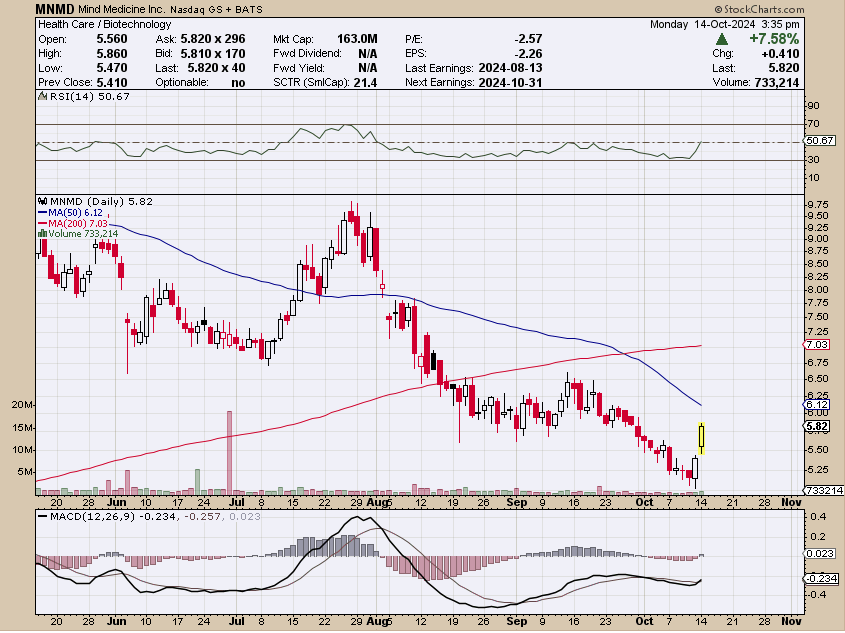Screen dimensions: 845x633
Task: Click the Fwd Dividend N/A value
Action: (x=368, y=54)
